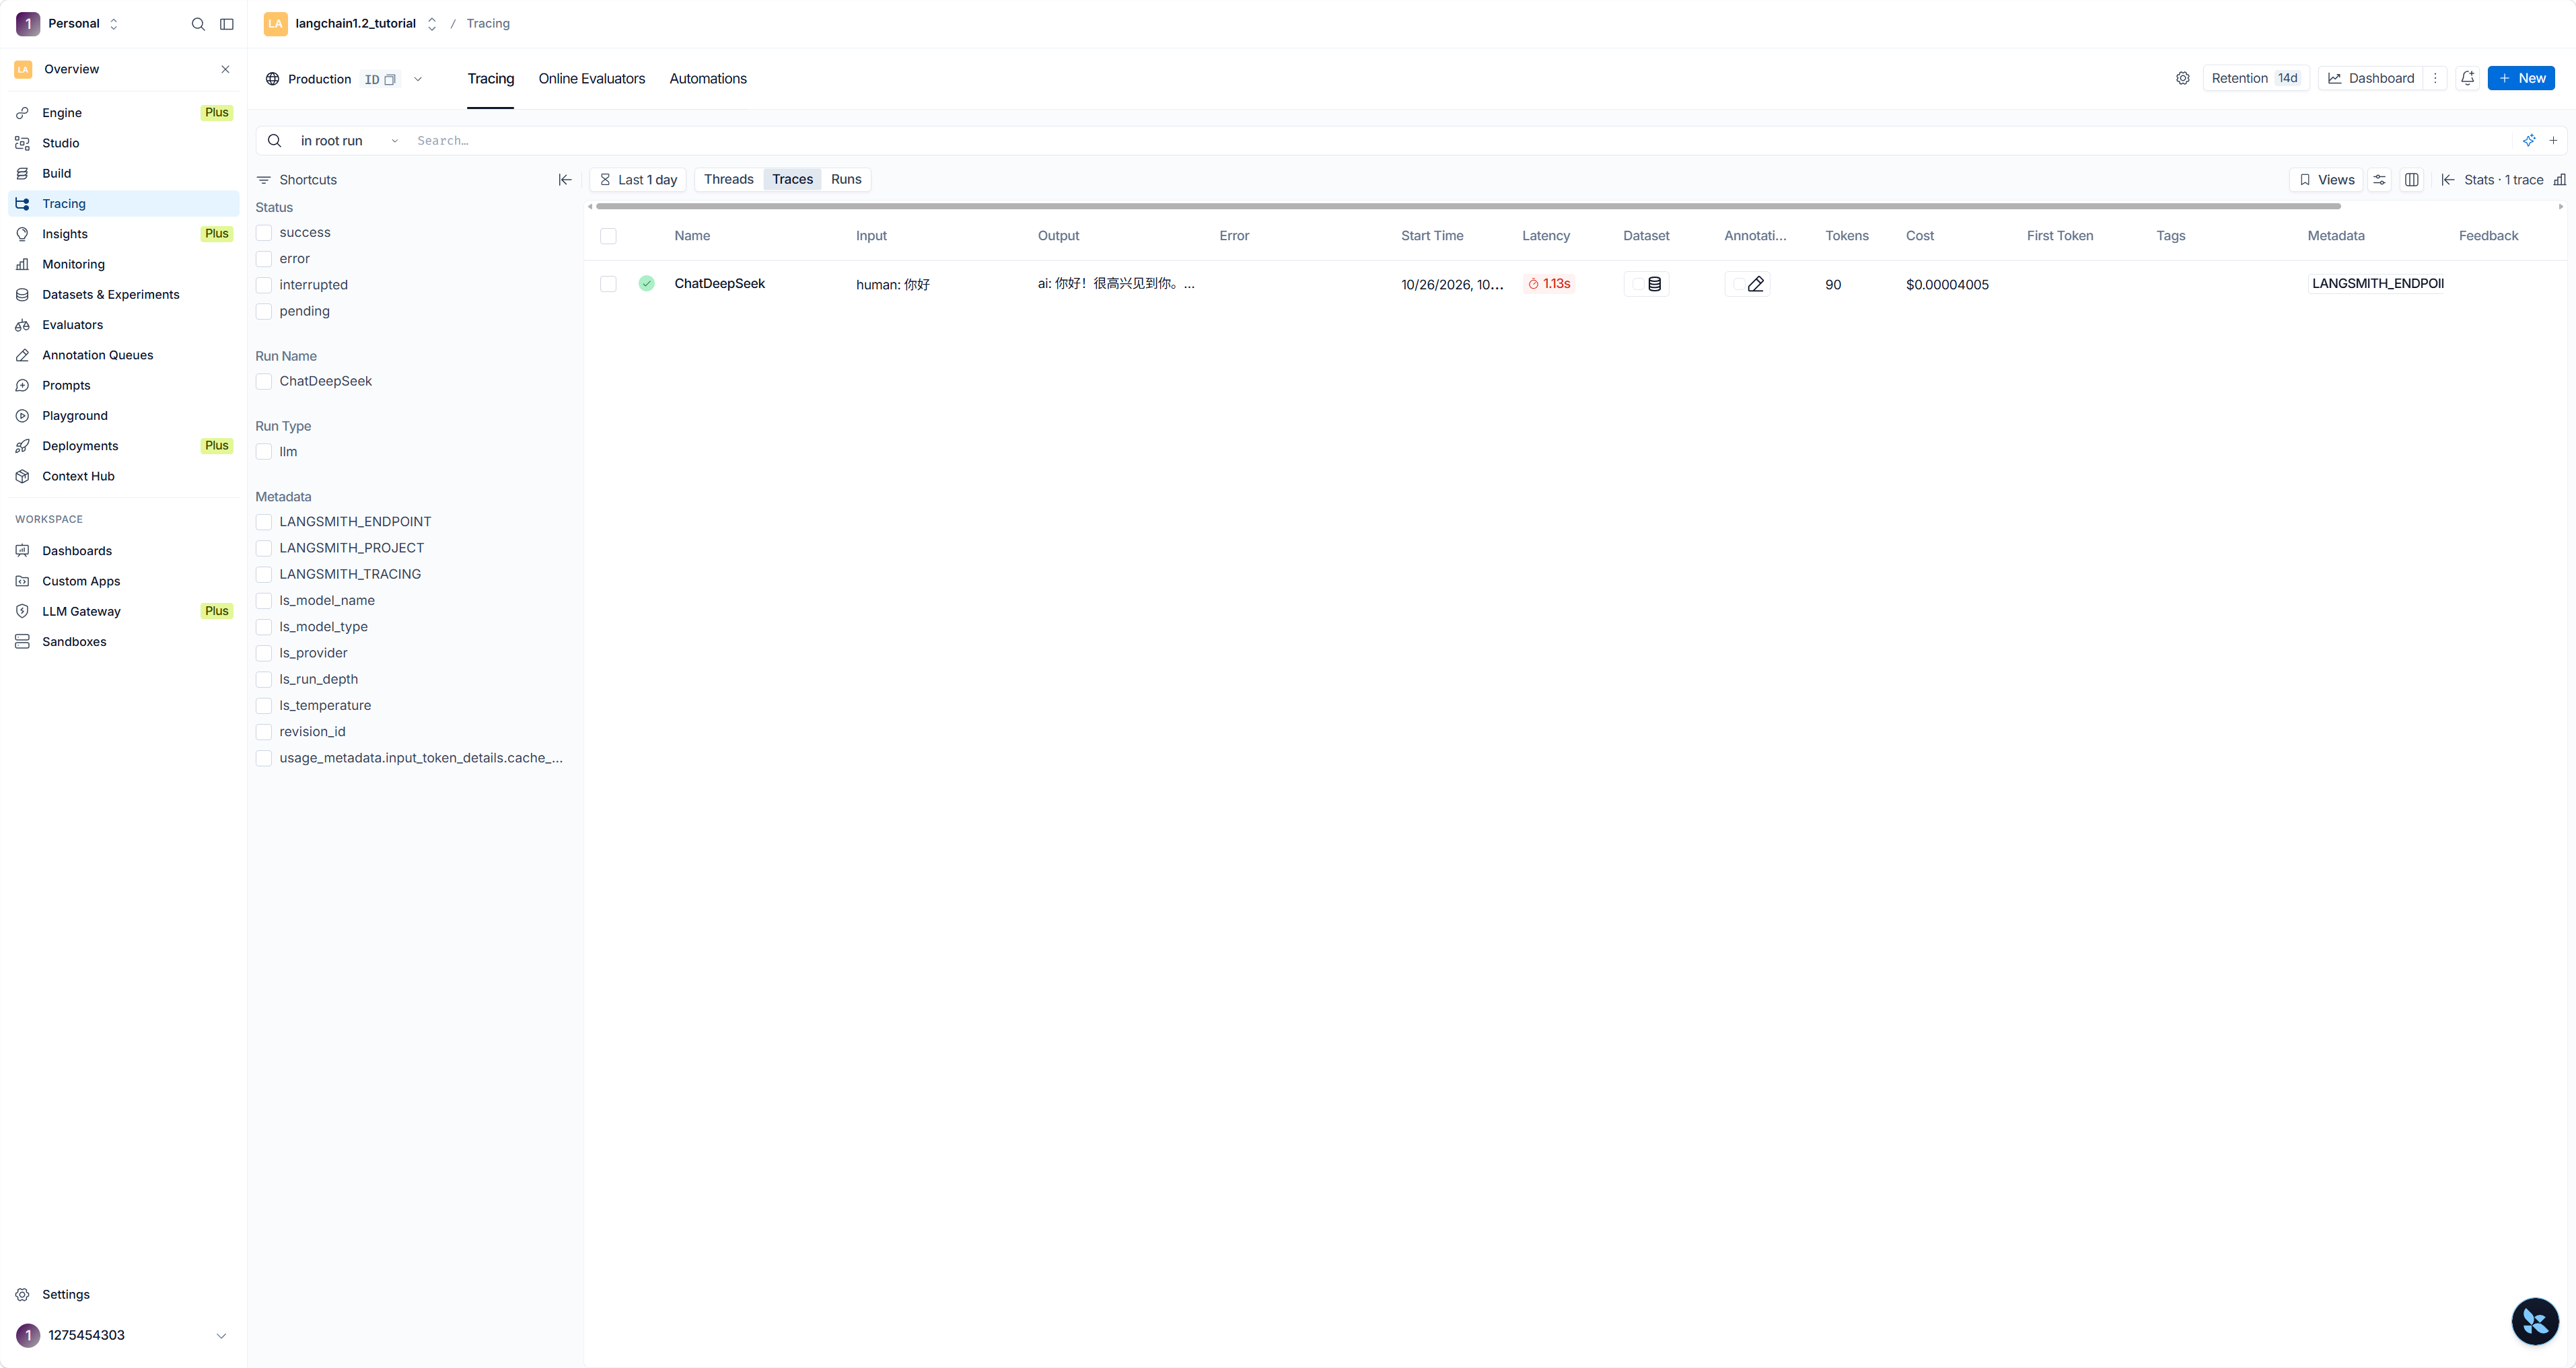Check the error status filter
The width and height of the screenshot is (2576, 1368).
[264, 259]
